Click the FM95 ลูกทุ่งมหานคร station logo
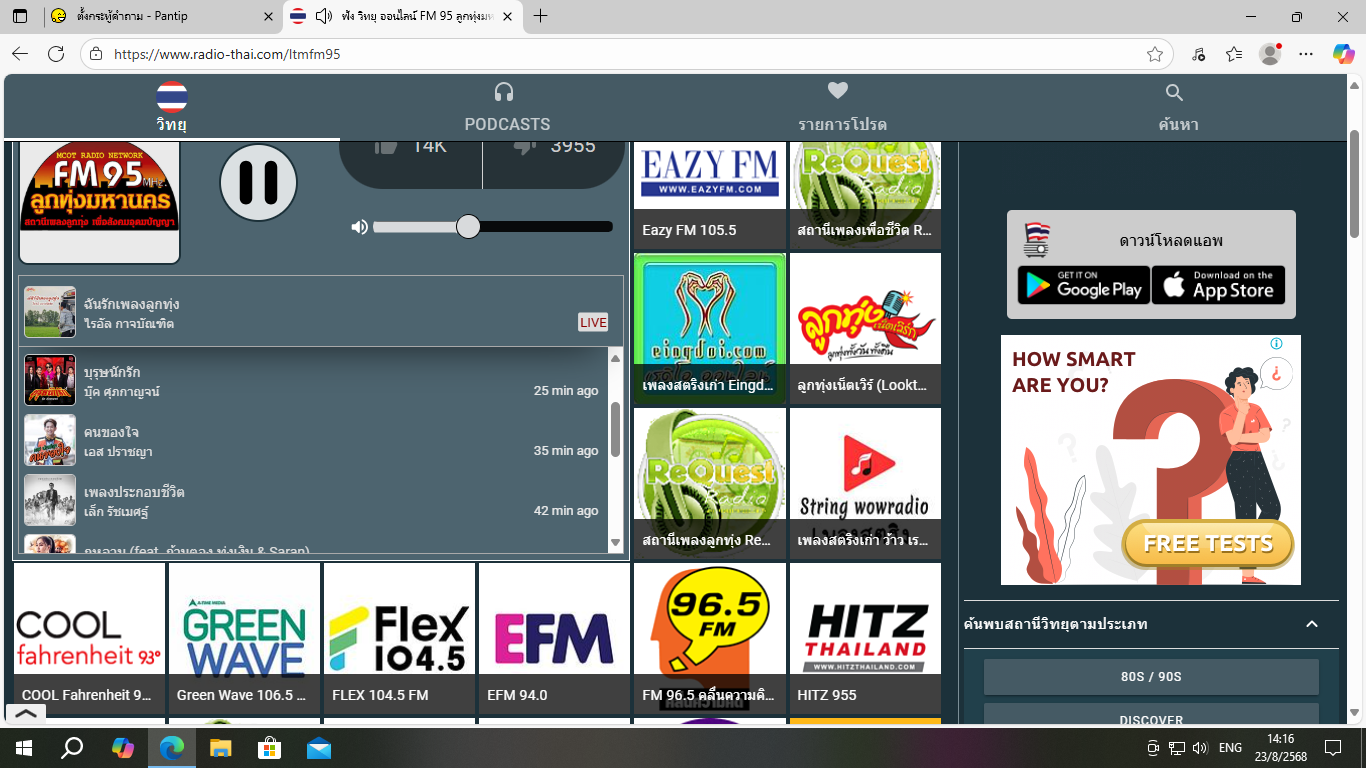This screenshot has height=768, width=1366. [100, 202]
